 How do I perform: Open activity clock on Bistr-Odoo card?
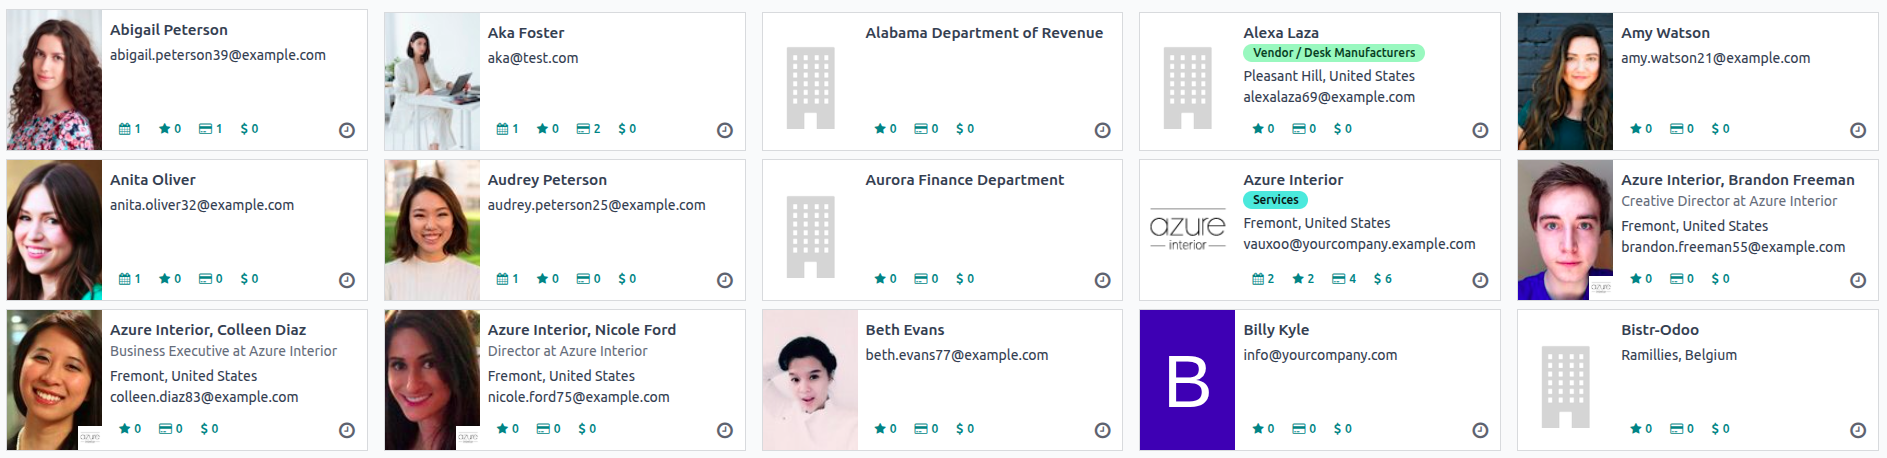(x=1857, y=430)
